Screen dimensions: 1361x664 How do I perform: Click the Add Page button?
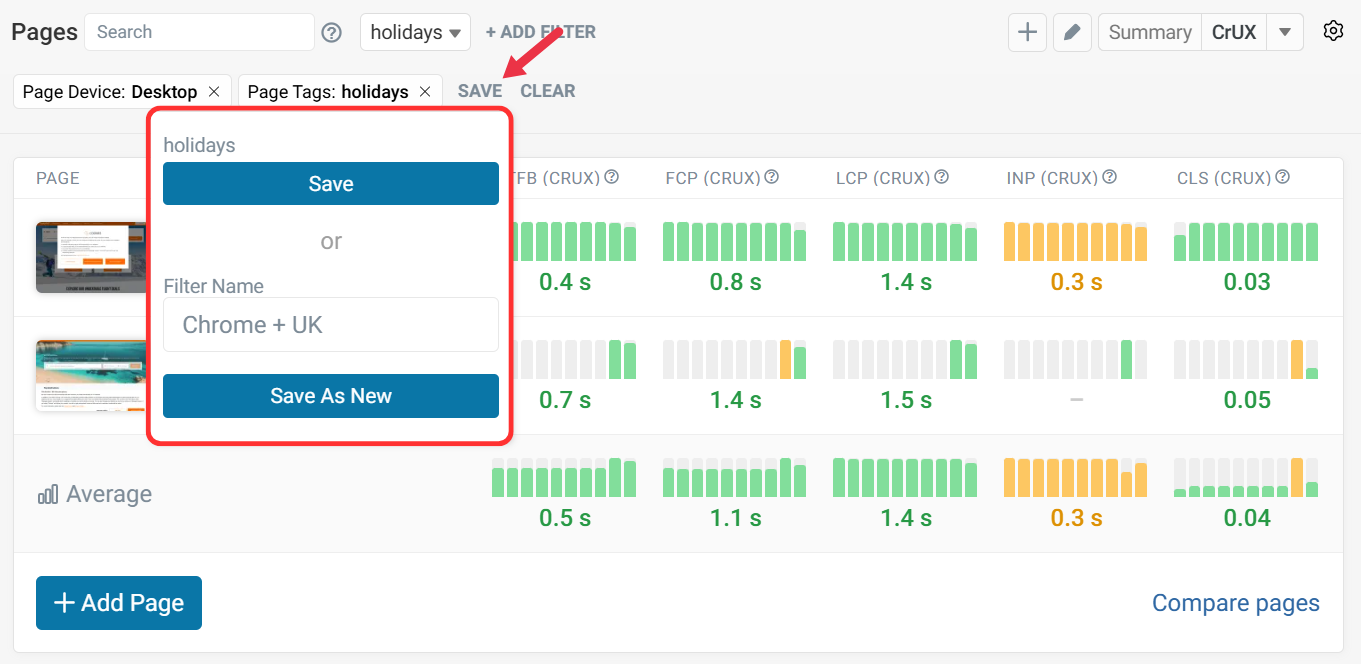point(119,603)
